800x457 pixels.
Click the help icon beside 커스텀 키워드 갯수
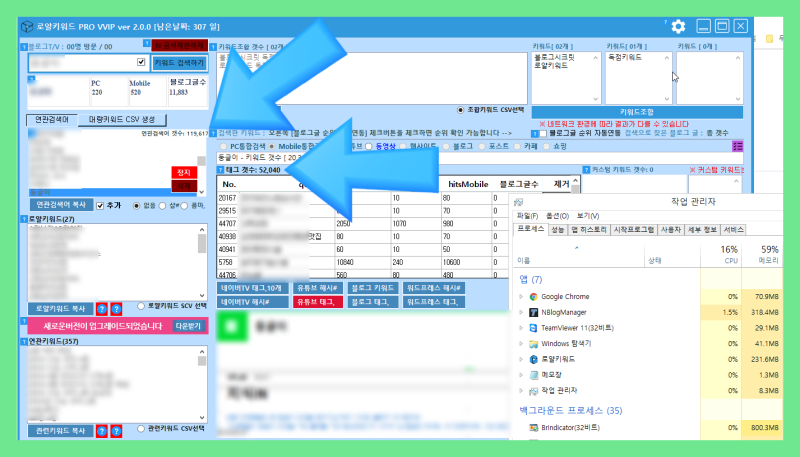point(586,170)
